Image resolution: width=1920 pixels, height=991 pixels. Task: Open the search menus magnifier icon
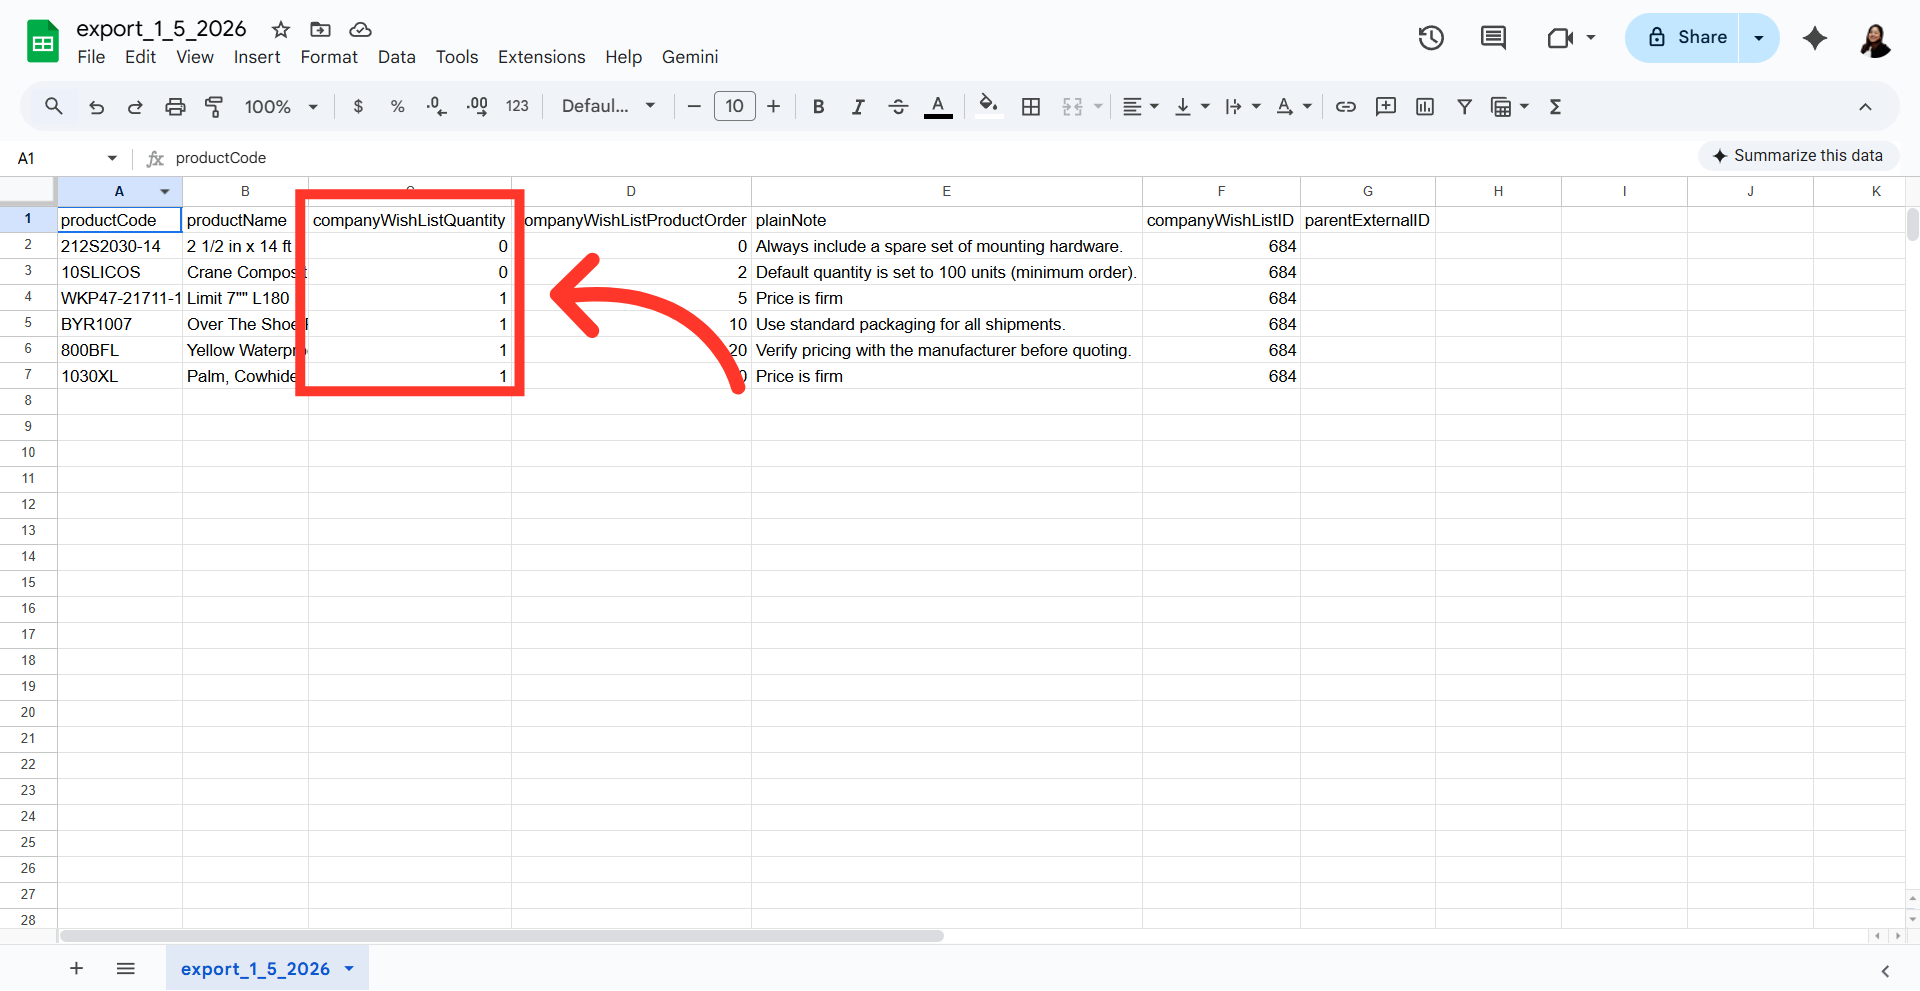click(54, 106)
